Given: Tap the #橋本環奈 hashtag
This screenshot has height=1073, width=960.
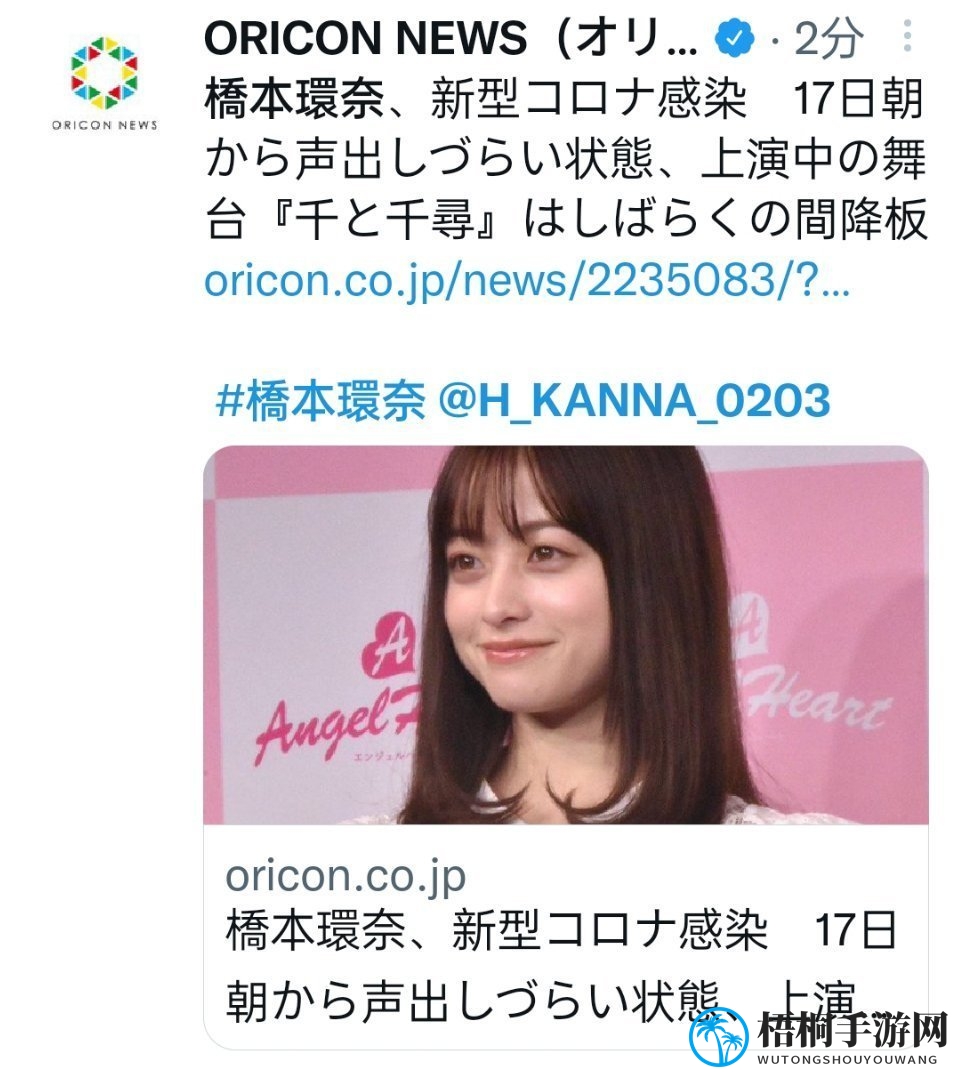Looking at the screenshot, I should (320, 400).
